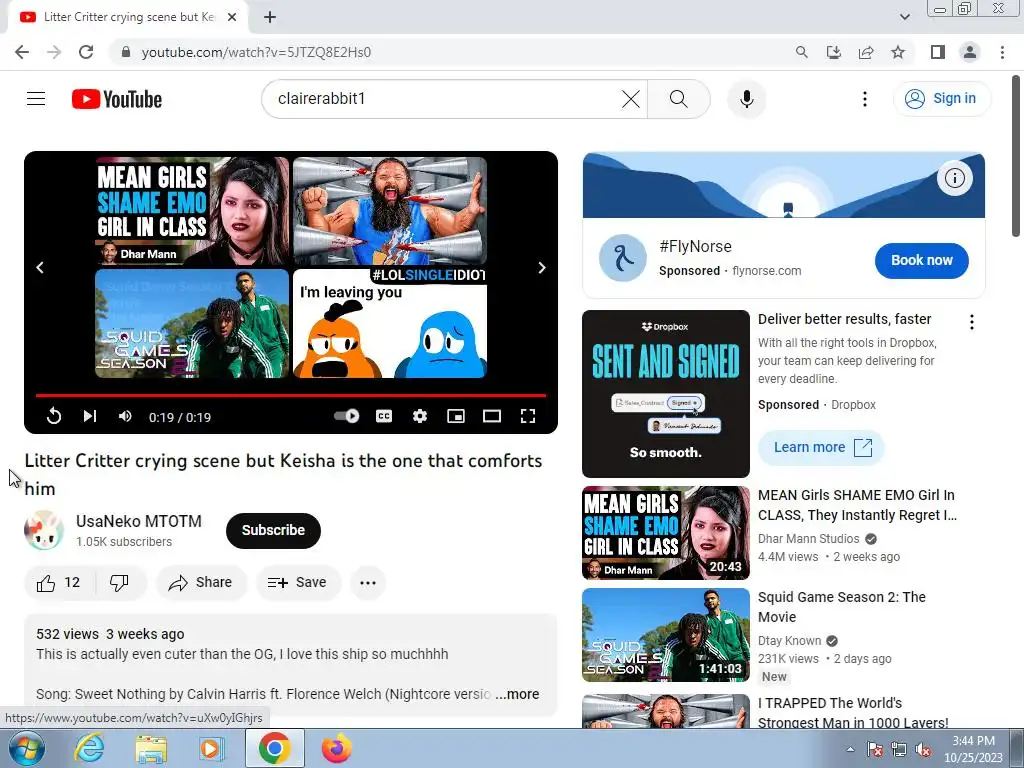Open ad info icon on FlyNorse banner
Viewport: 1024px width, 768px height.
coord(954,178)
